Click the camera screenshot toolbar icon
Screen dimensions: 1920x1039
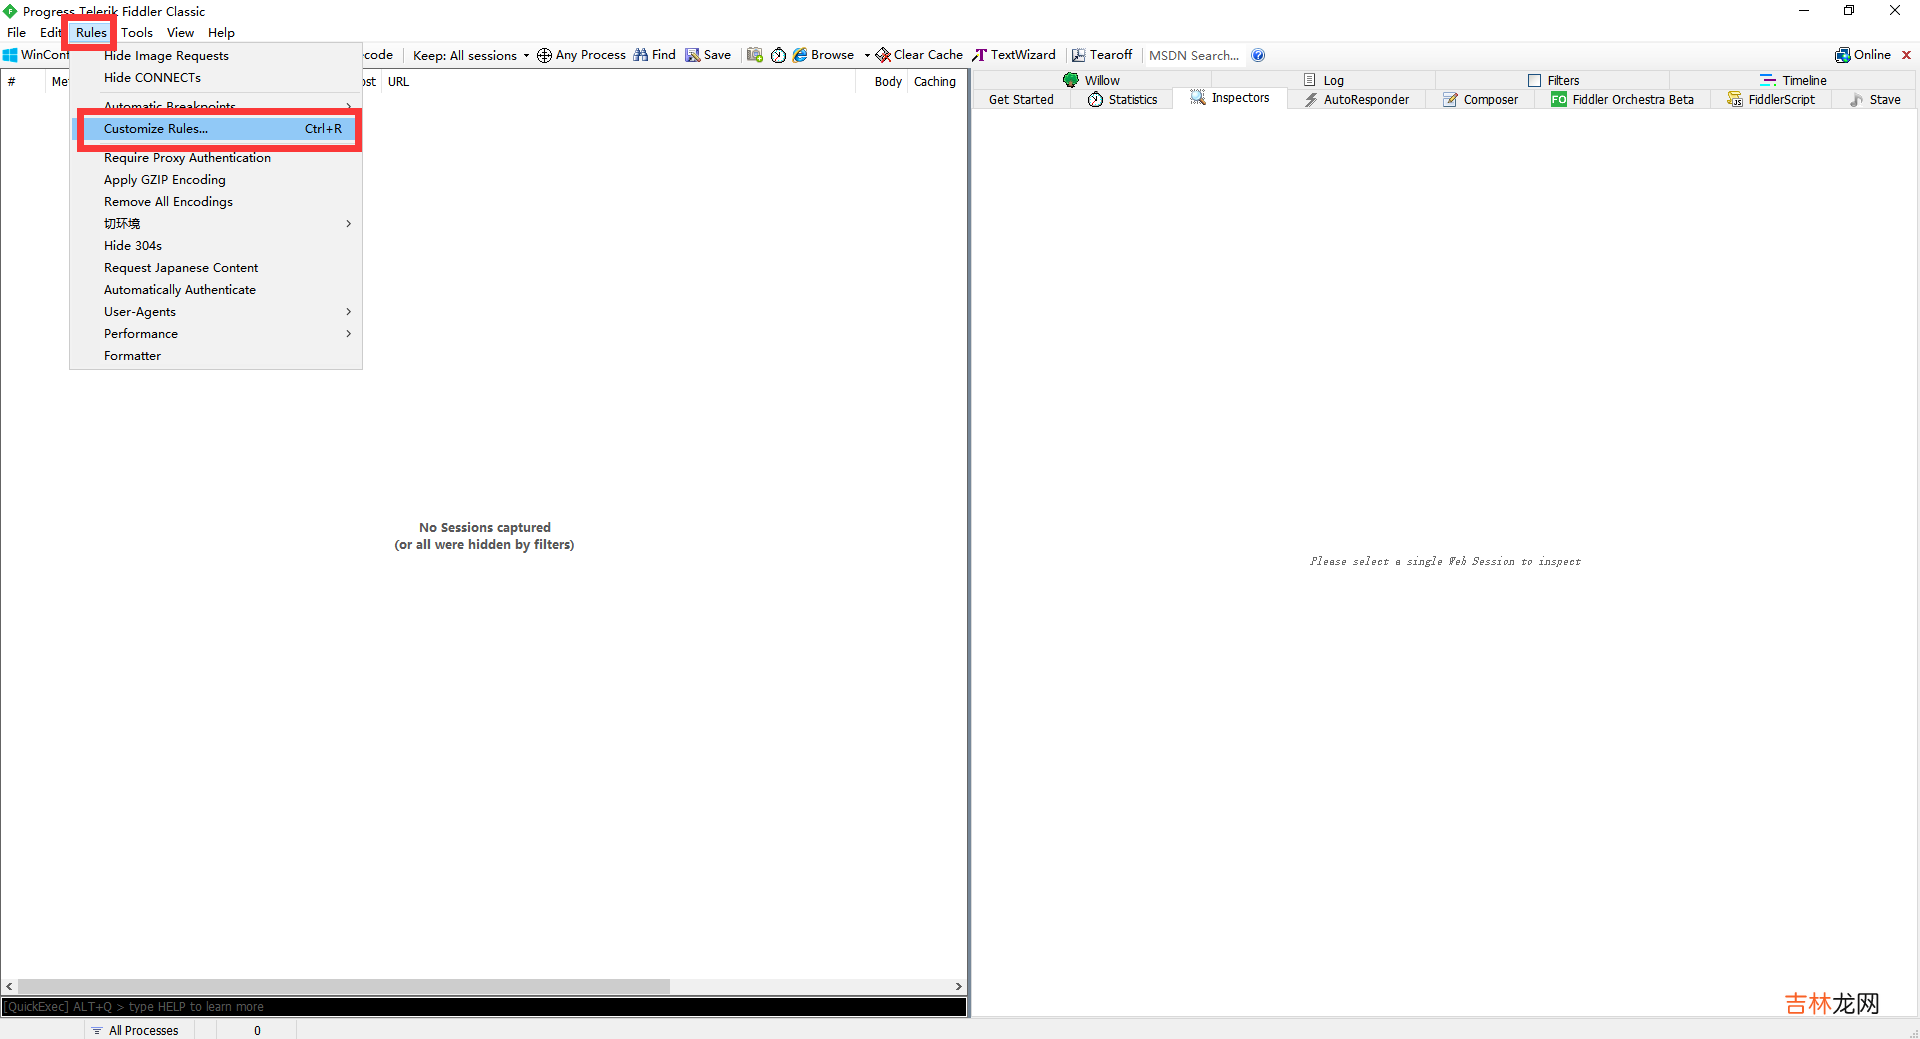click(x=755, y=55)
